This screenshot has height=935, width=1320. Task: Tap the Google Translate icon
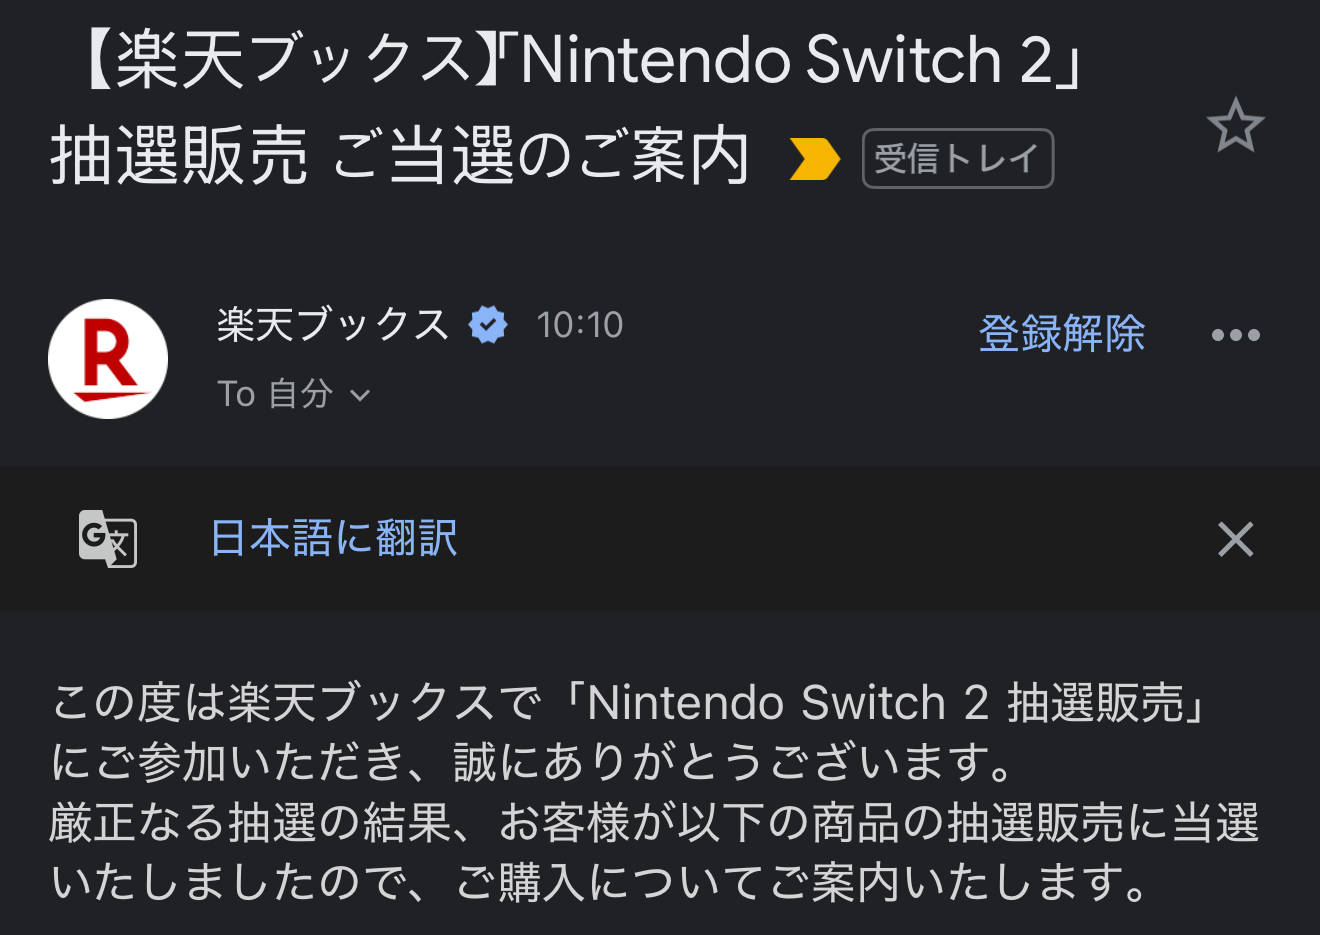pos(107,539)
